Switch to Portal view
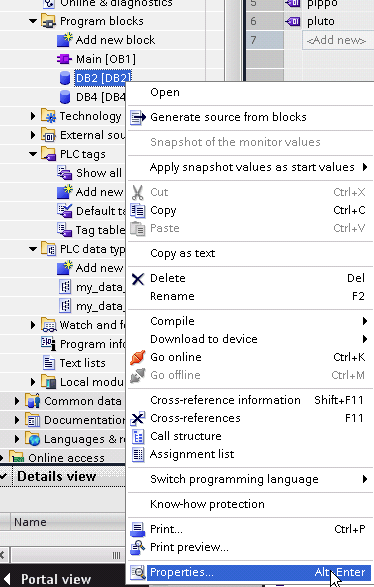The height and width of the screenshot is (587, 374). coord(48,579)
